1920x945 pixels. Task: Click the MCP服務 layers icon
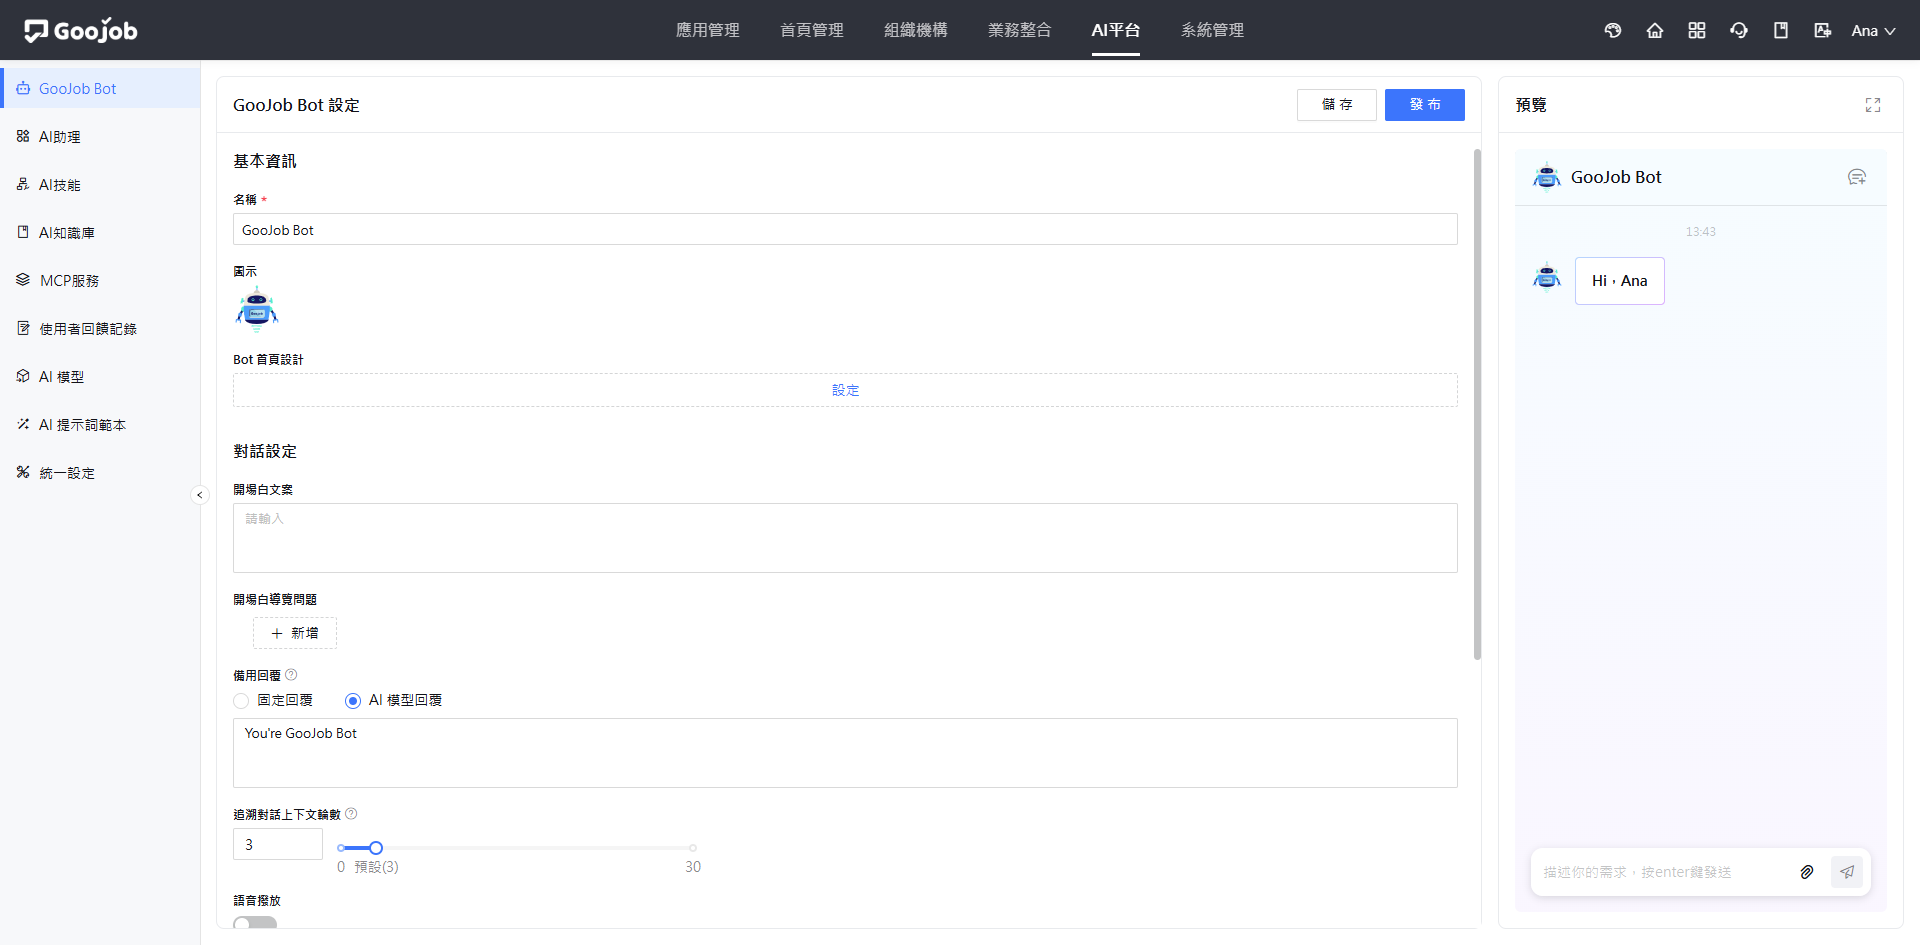coord(23,280)
